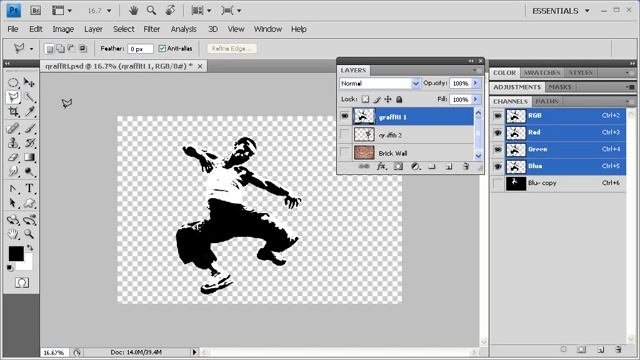Screen dimensions: 640x360
Task: Select the Type tool
Action: click(x=29, y=189)
